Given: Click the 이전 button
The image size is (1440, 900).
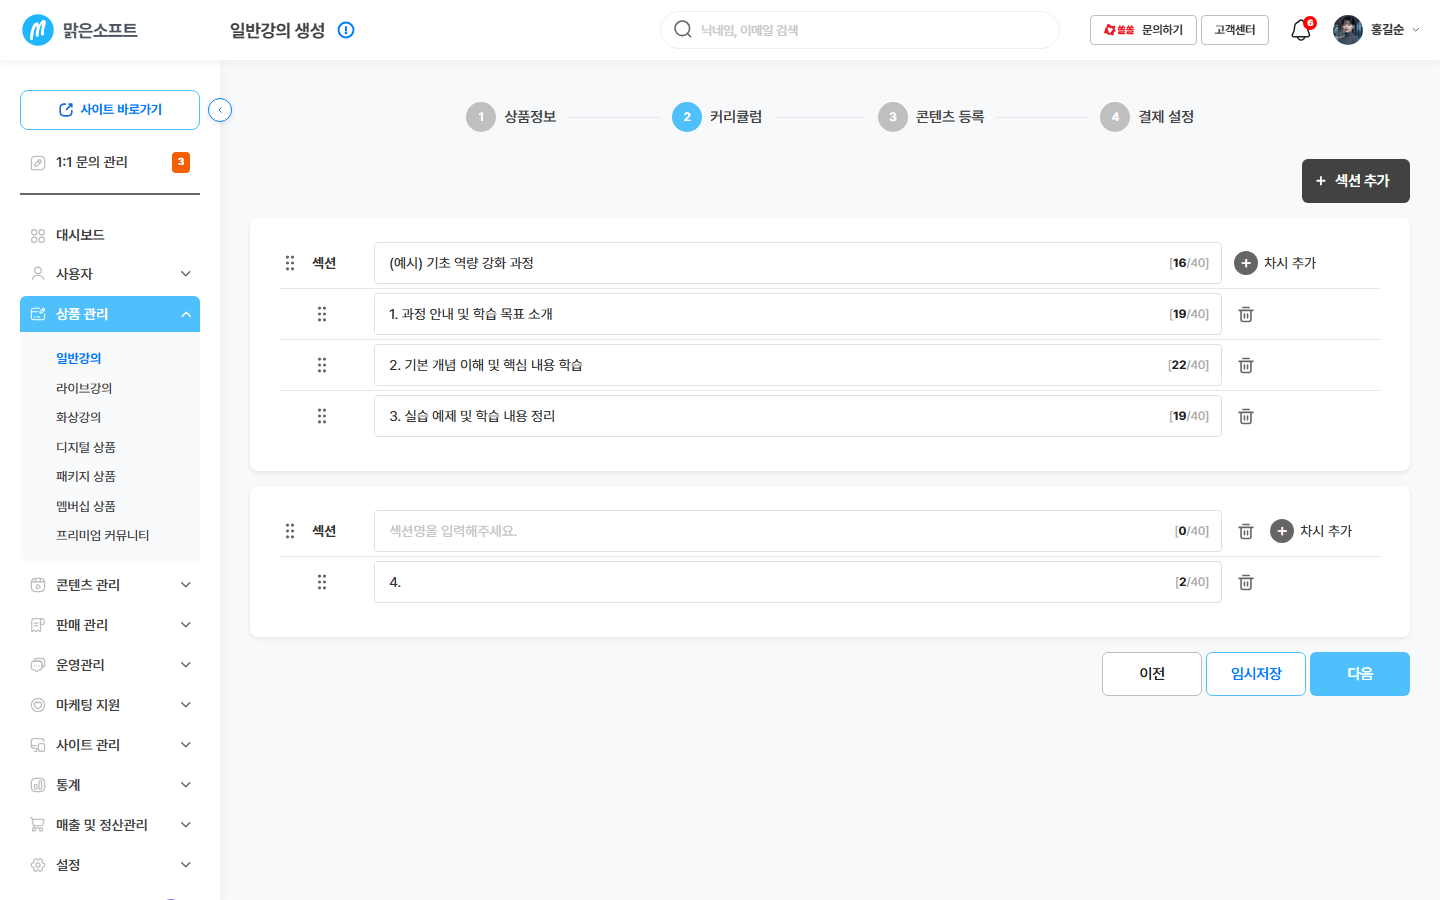Looking at the screenshot, I should 1152,674.
